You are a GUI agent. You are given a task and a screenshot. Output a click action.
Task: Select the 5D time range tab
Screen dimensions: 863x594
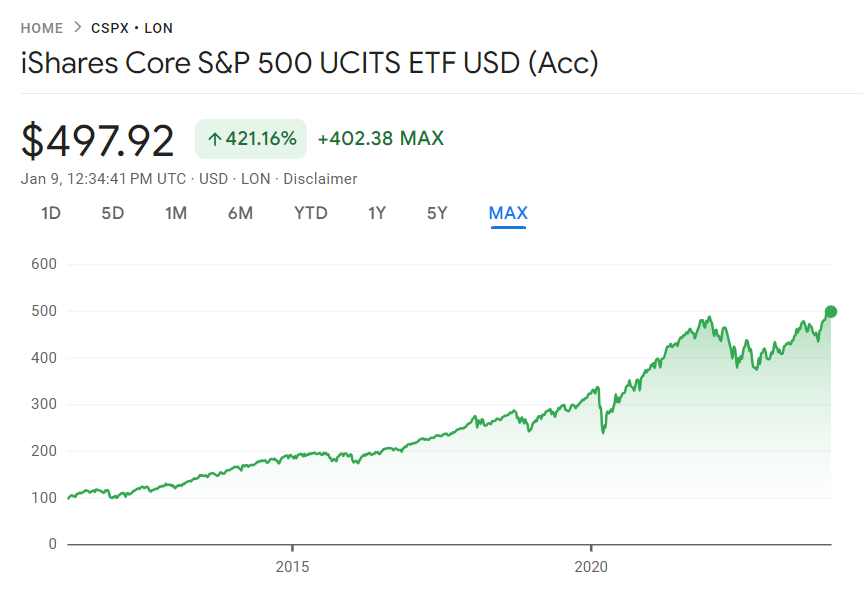[112, 213]
